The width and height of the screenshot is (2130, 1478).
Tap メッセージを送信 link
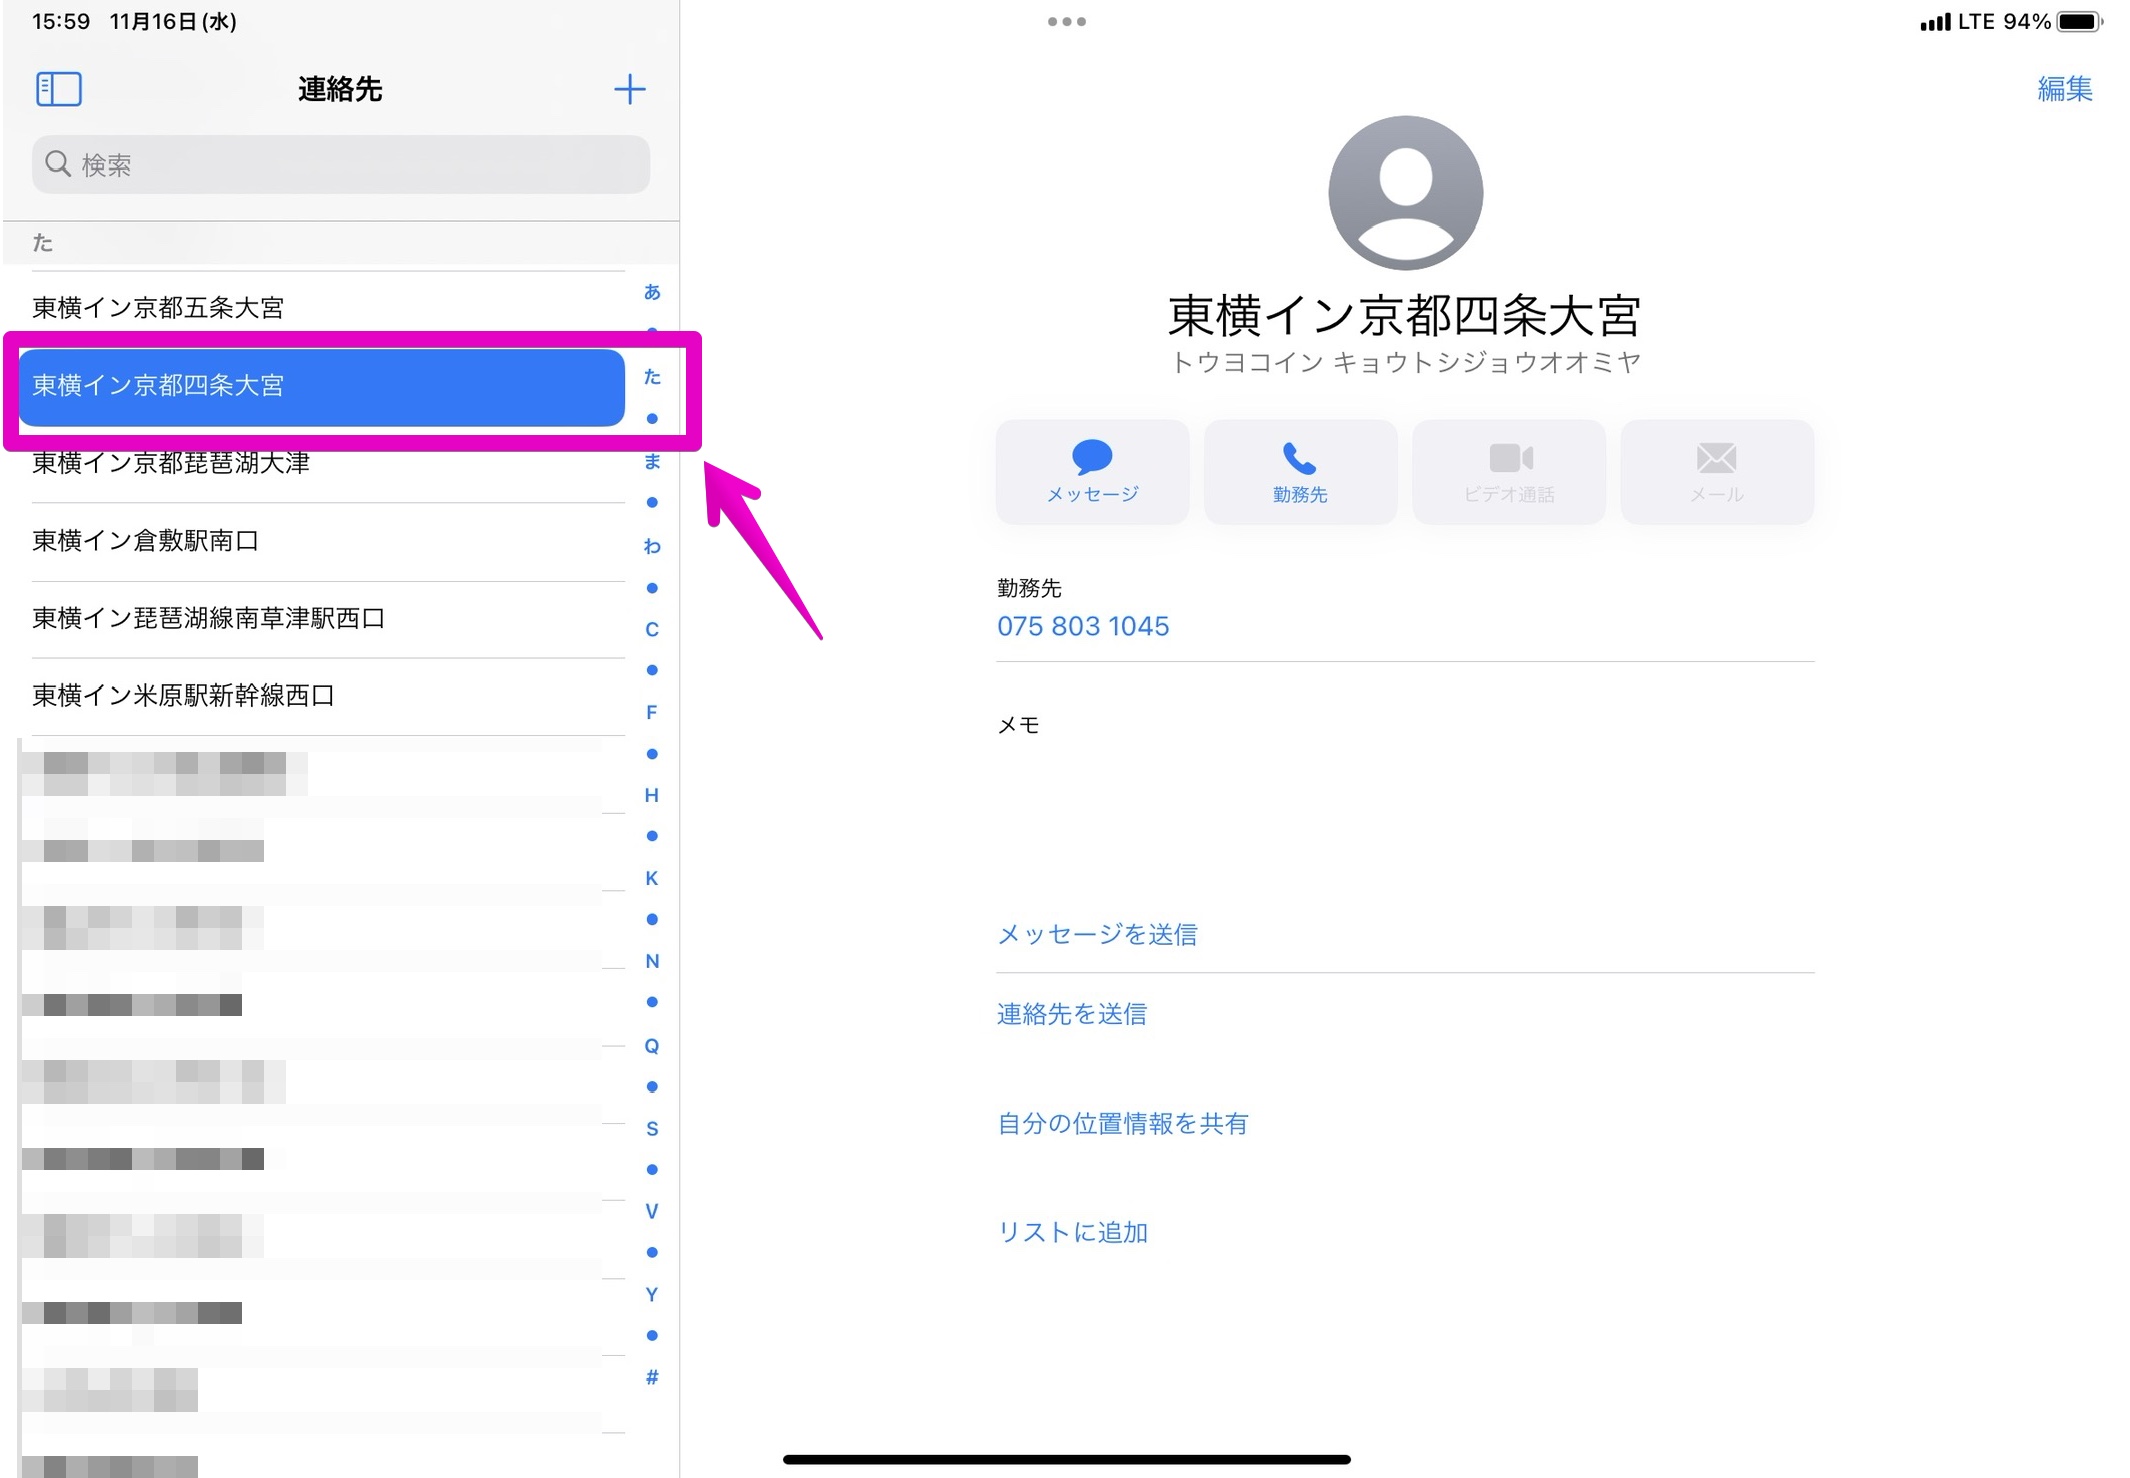point(1097,934)
